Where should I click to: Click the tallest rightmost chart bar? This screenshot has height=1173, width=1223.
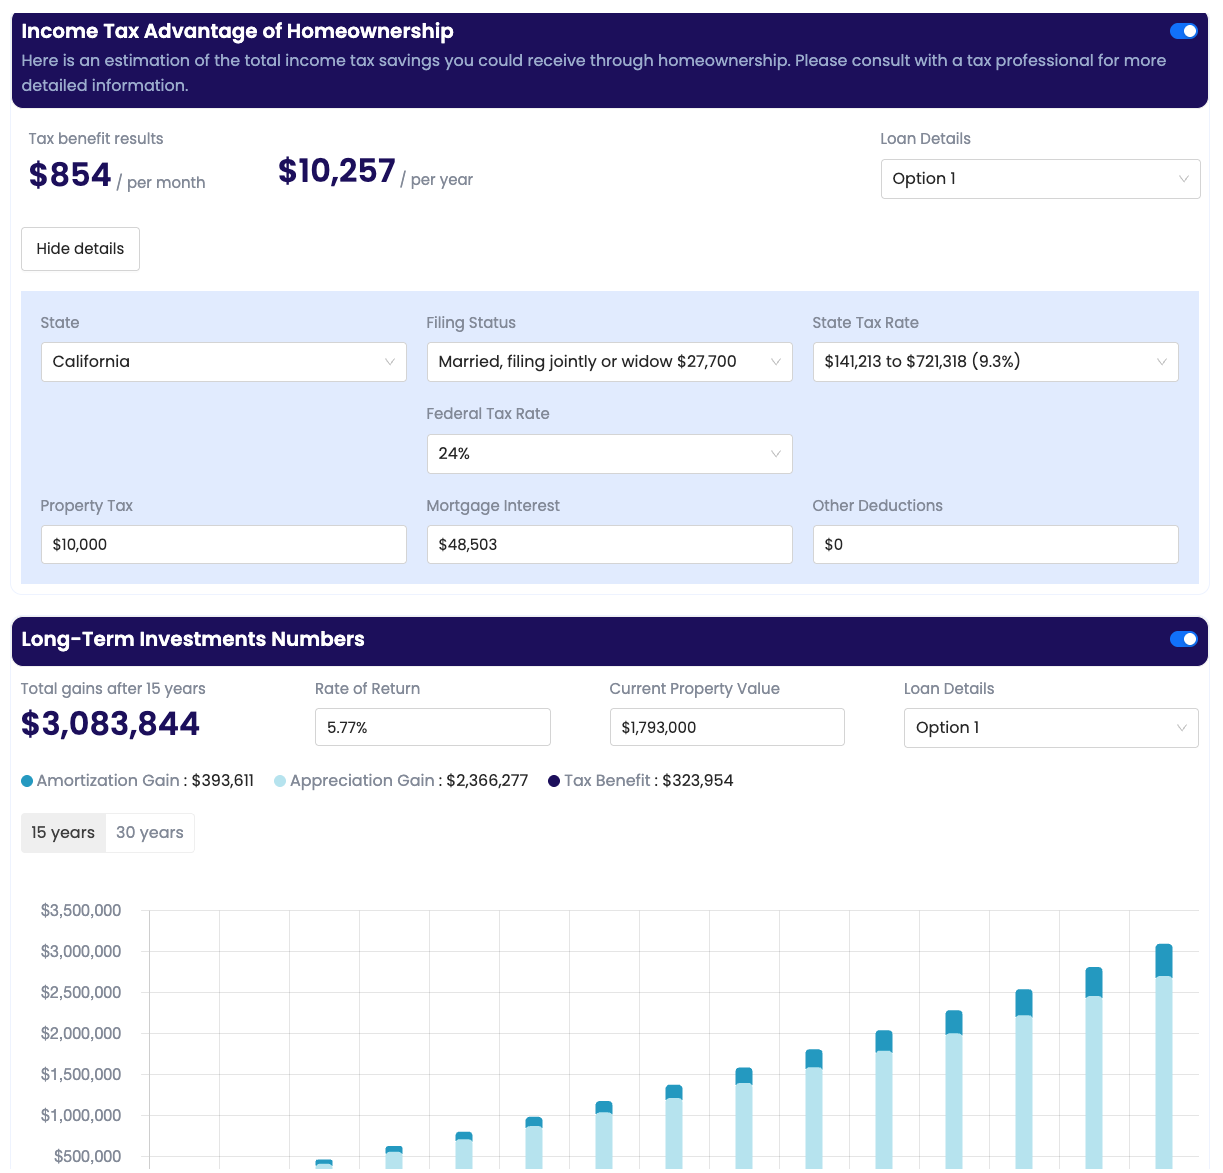1163,1060
